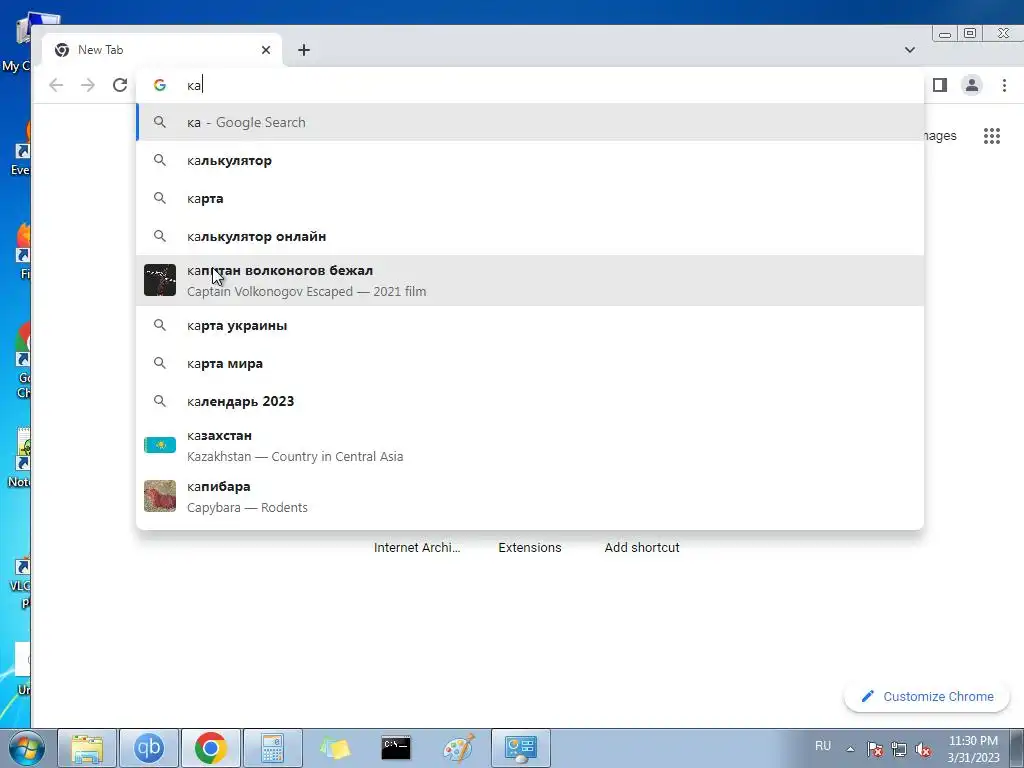
Task: Close the New Tab tab
Action: [x=266, y=50]
